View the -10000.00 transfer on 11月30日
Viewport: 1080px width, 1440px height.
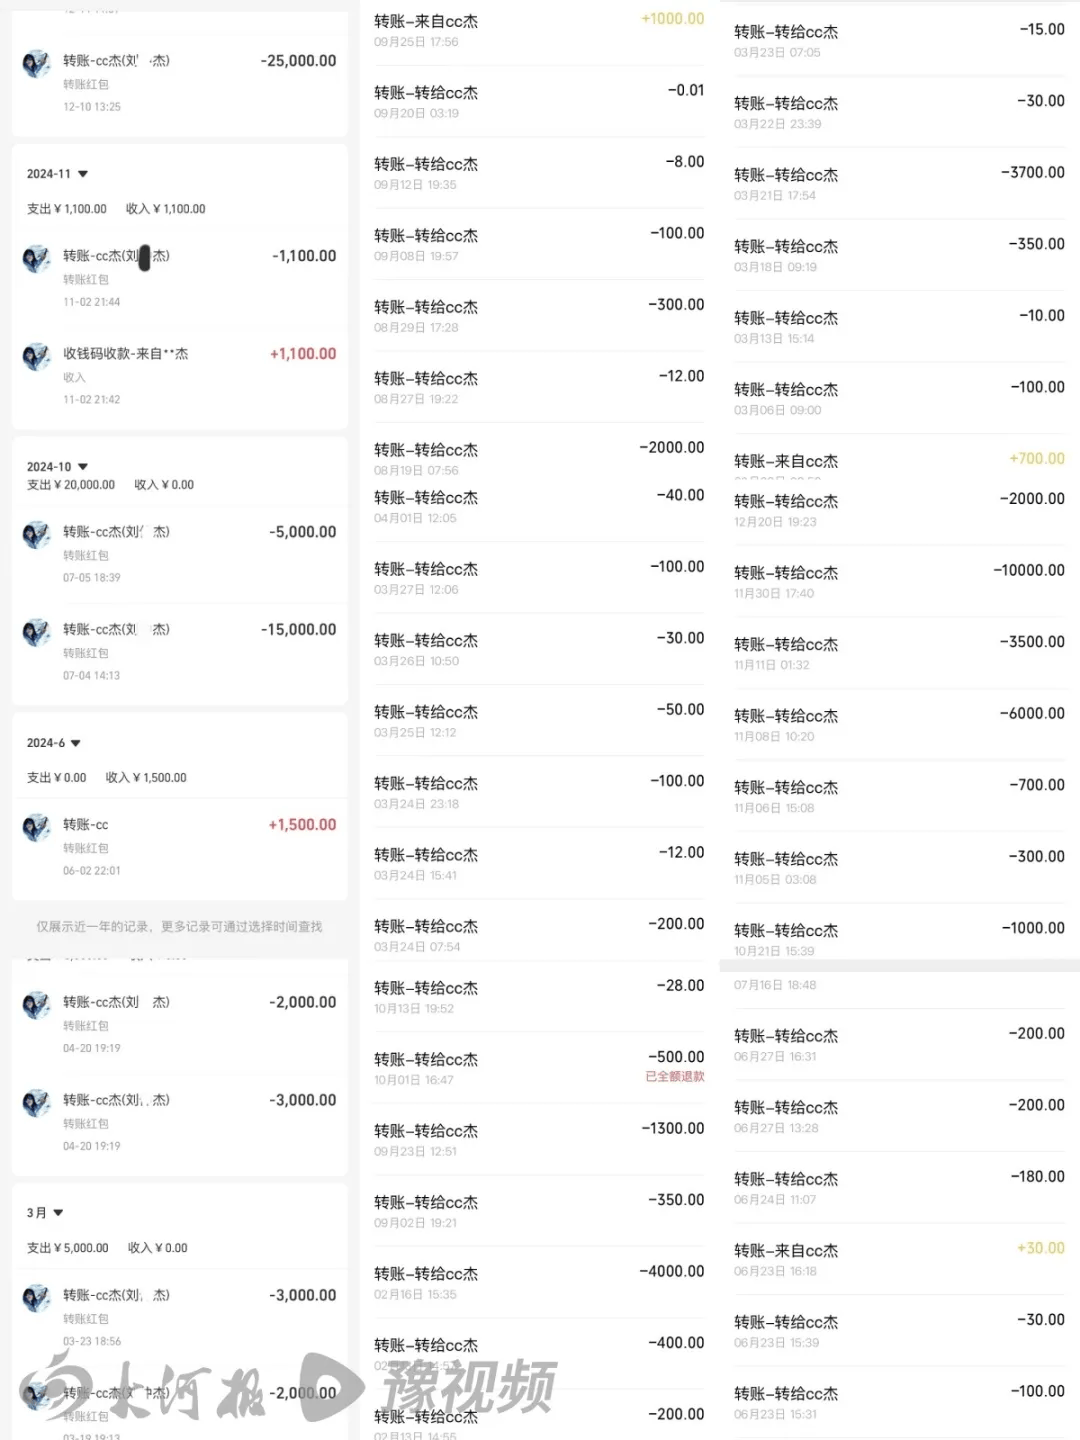pos(899,582)
